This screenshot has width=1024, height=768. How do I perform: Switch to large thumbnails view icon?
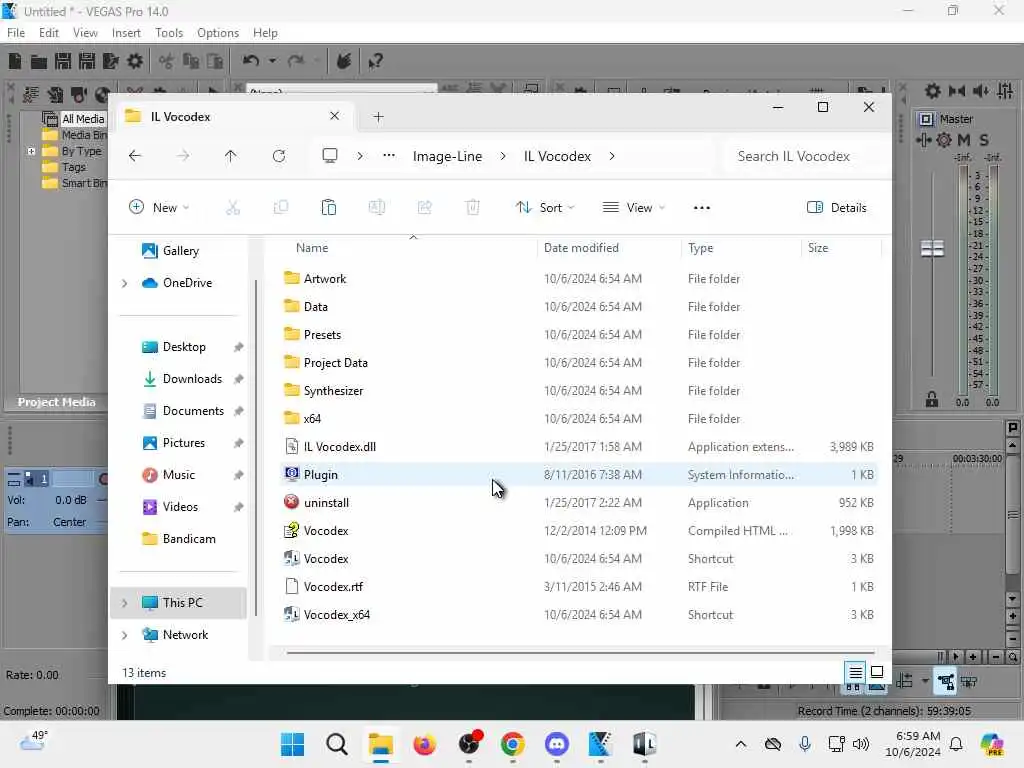pyautogui.click(x=877, y=672)
